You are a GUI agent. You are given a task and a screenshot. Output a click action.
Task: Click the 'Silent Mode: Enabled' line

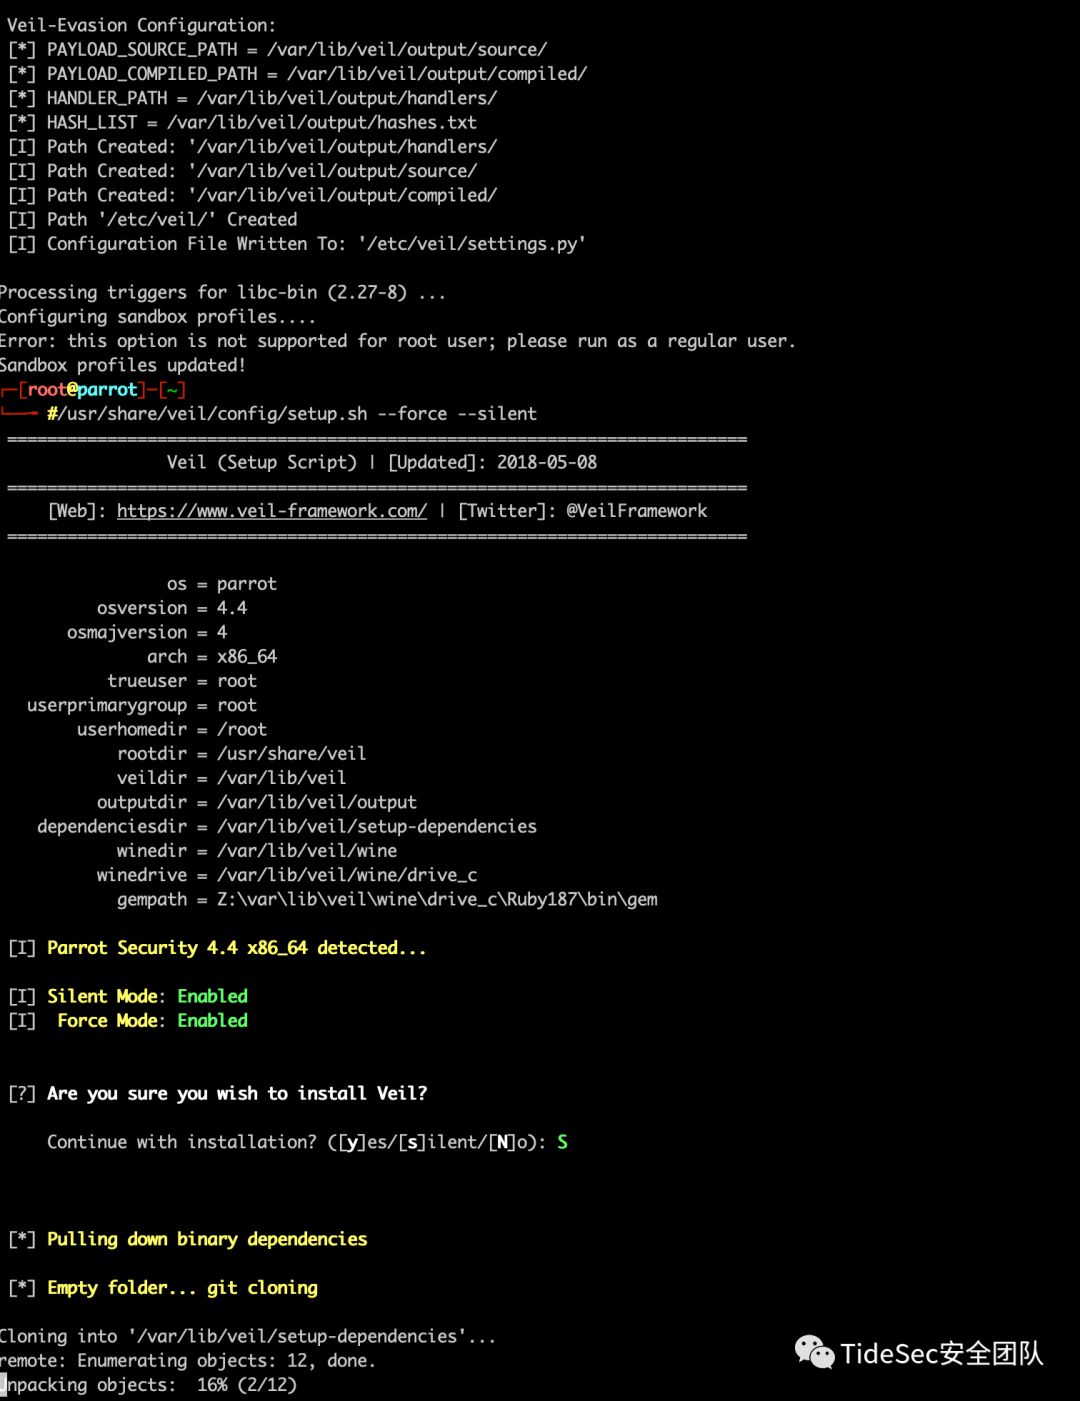[x=128, y=997]
